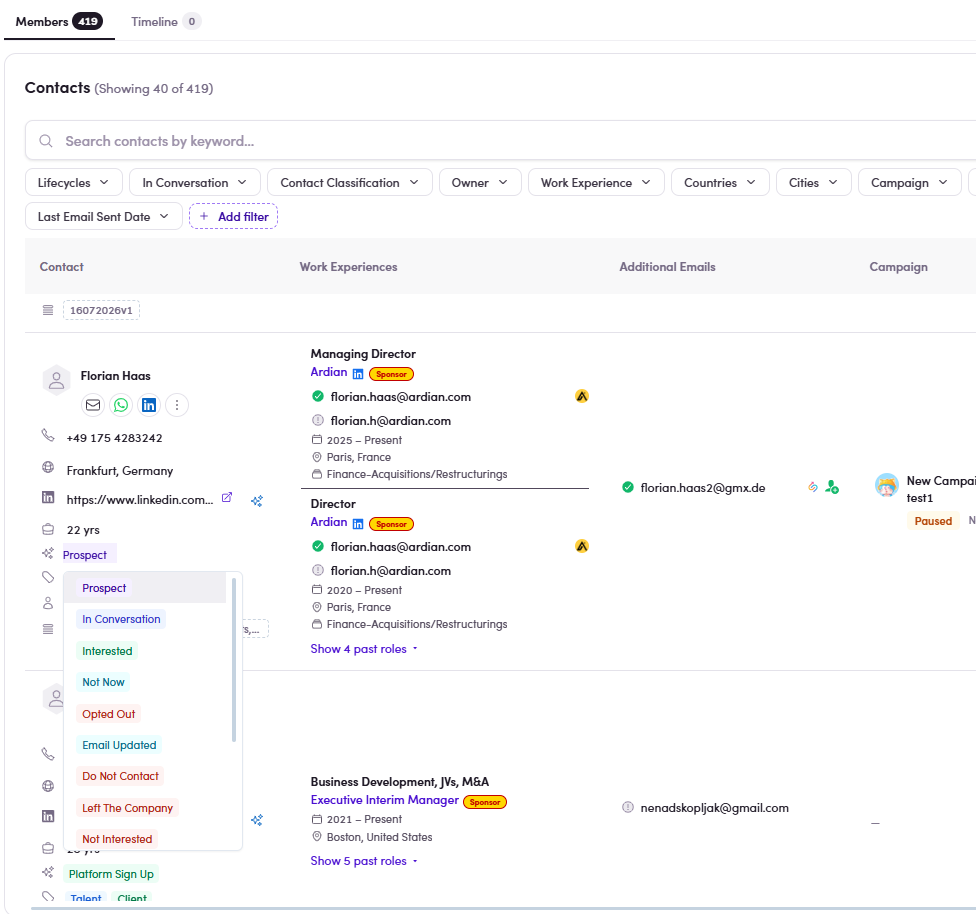Click sparkle enrich icon beside LinkedIn URL

[257, 501]
